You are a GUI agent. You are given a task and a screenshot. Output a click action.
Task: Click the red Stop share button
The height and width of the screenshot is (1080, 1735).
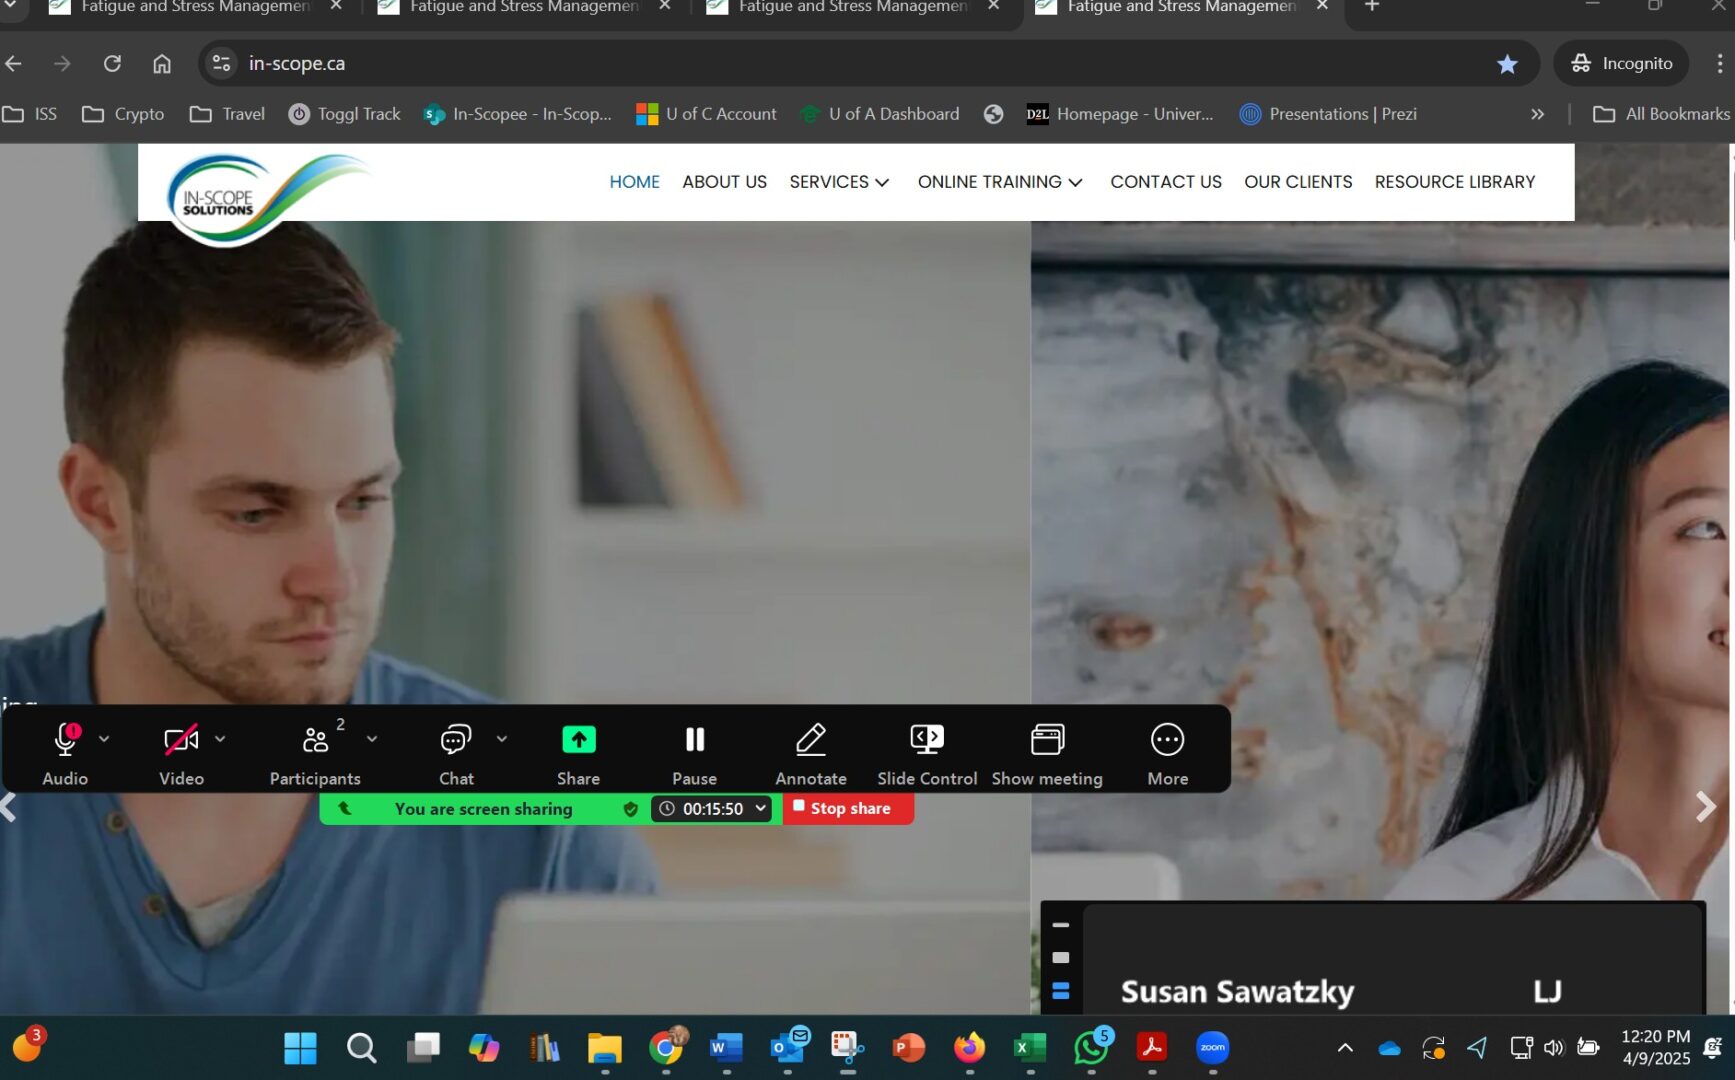click(x=848, y=808)
